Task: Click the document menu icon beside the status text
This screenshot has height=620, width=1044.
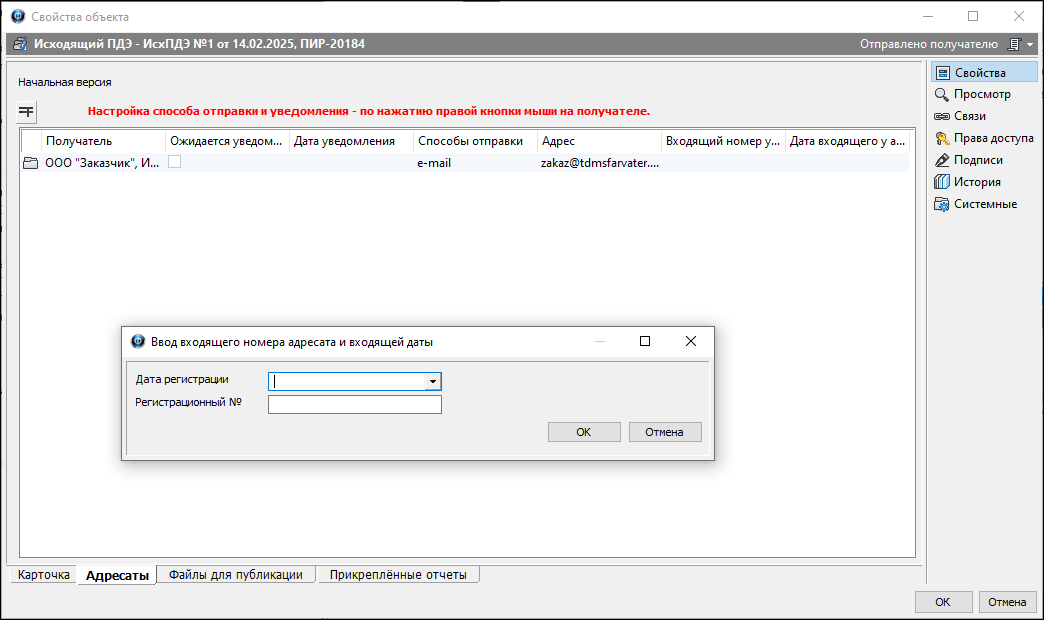Action: 1014,44
